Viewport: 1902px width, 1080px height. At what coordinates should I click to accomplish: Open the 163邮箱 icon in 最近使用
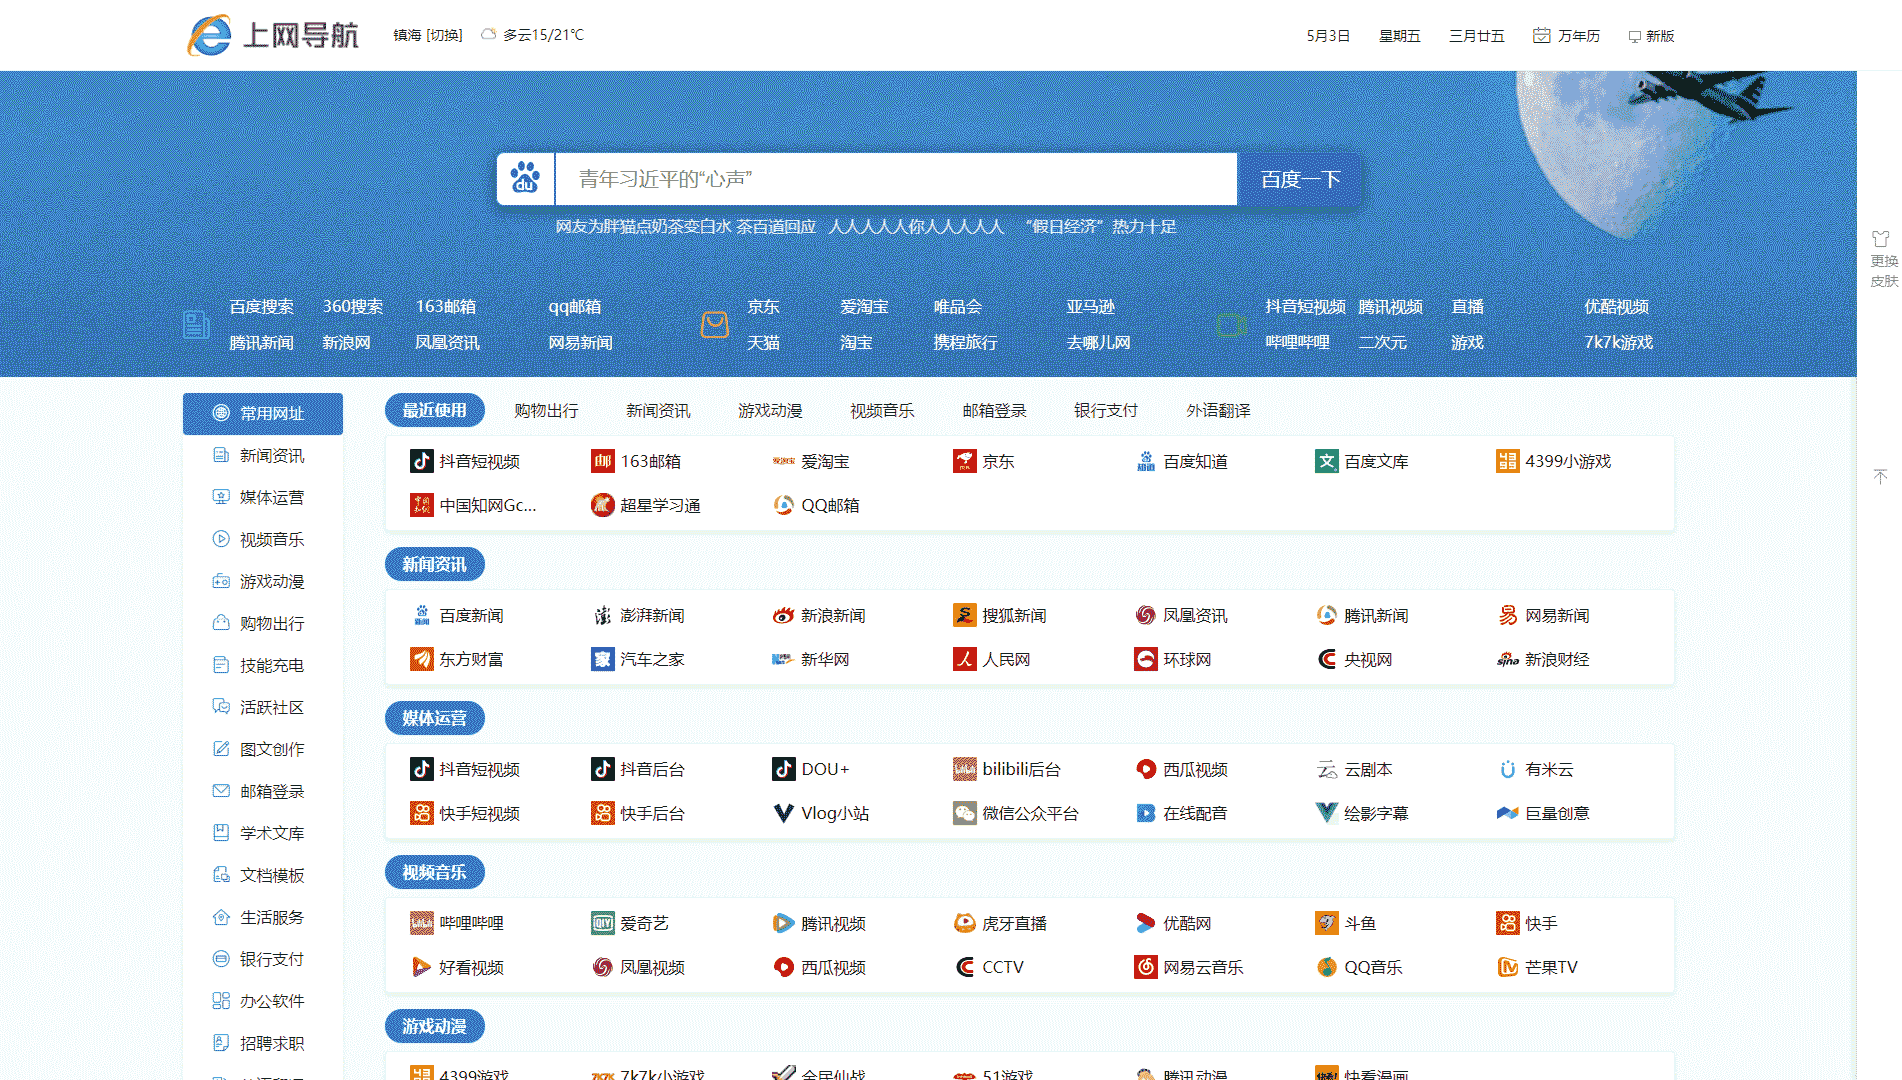tap(602, 461)
